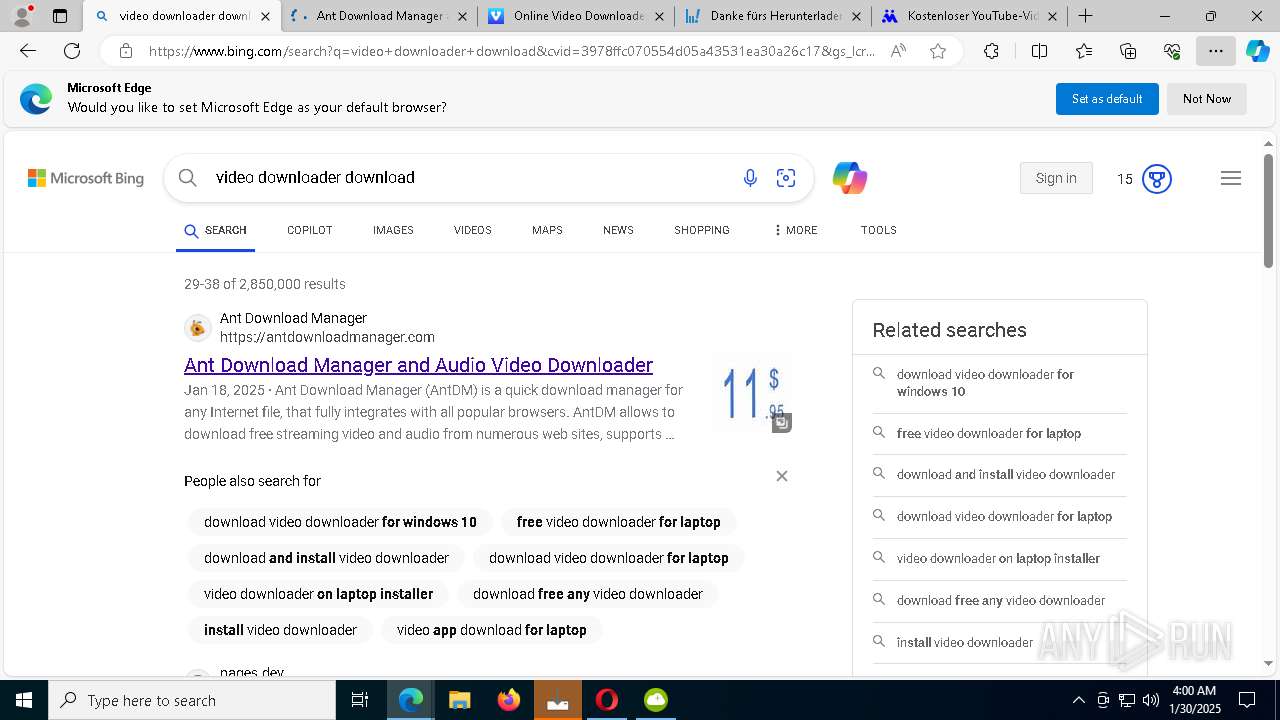Select chip download free any video downloader
This screenshot has width=1280, height=720.
(588, 594)
